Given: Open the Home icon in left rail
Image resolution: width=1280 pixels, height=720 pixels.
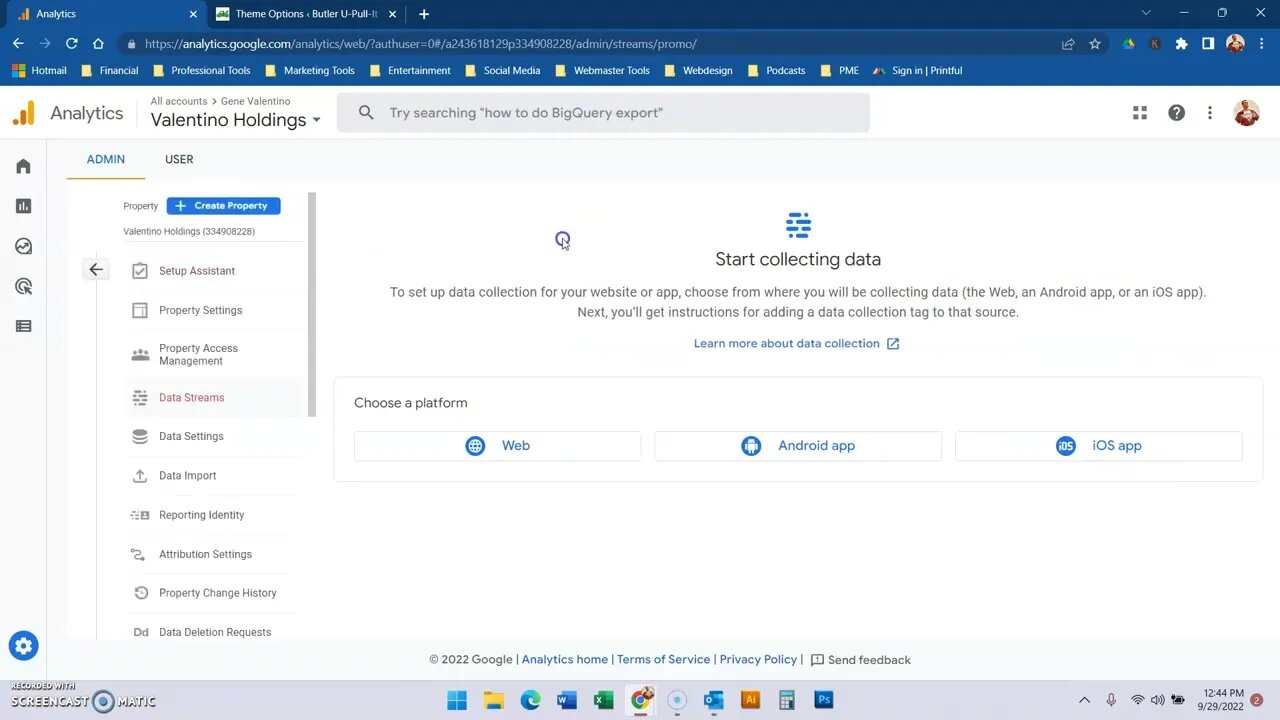Looking at the screenshot, I should point(23,166).
